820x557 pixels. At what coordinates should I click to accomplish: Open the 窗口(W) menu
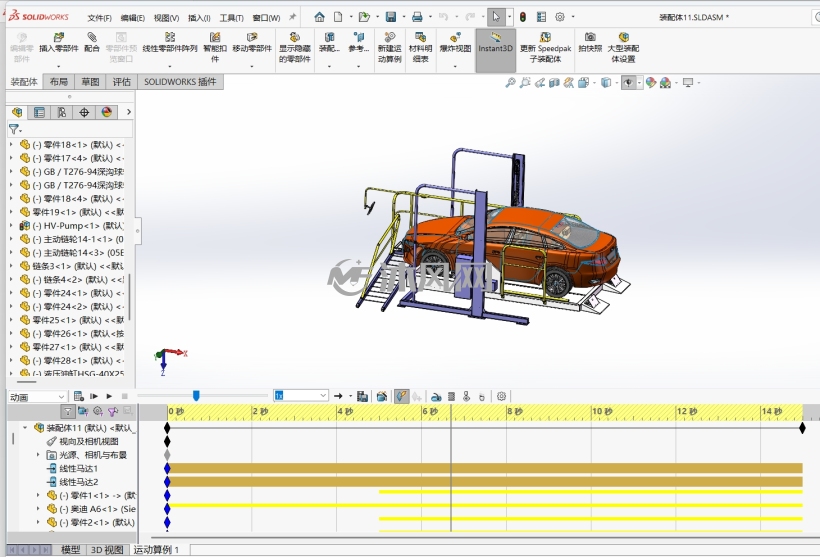(x=266, y=18)
